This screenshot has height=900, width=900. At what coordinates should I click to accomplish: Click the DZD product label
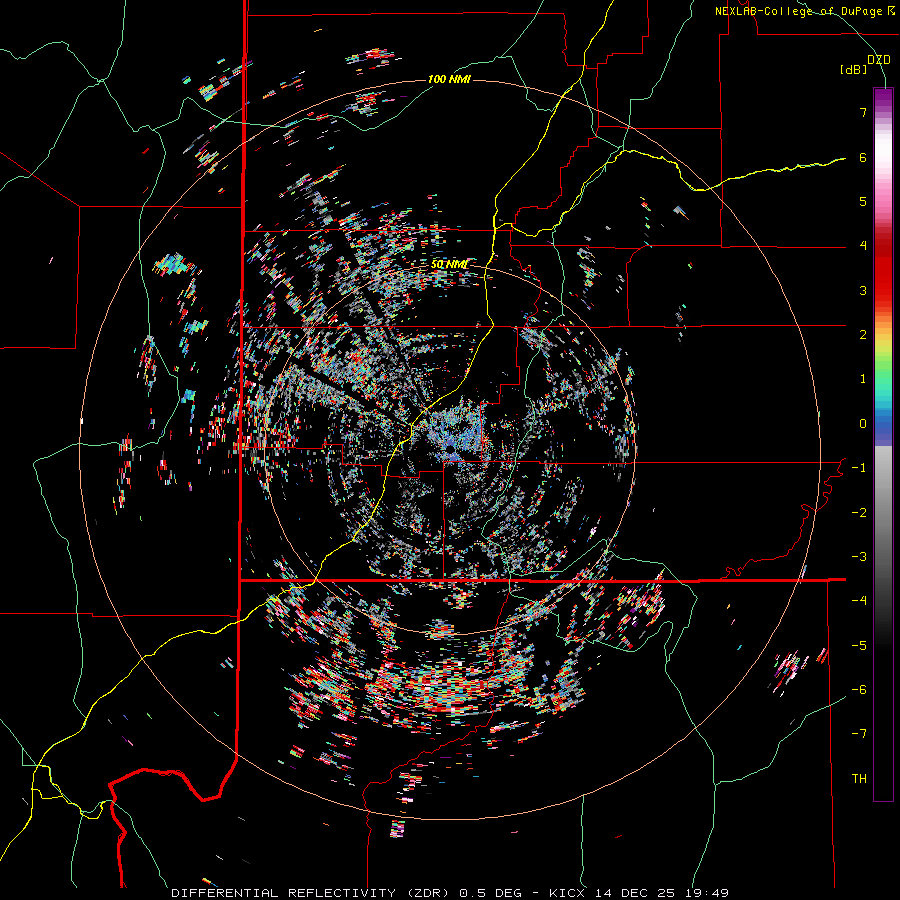click(878, 60)
